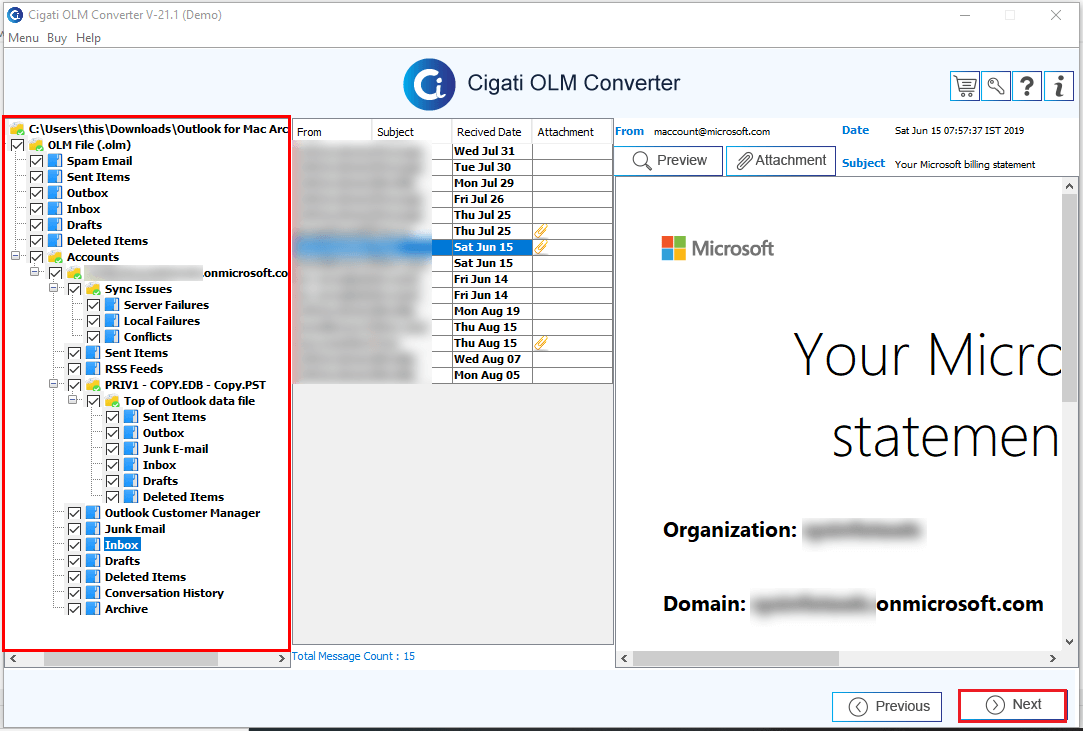
Task: Collapse the Sync Issues node
Action: [x=53, y=287]
